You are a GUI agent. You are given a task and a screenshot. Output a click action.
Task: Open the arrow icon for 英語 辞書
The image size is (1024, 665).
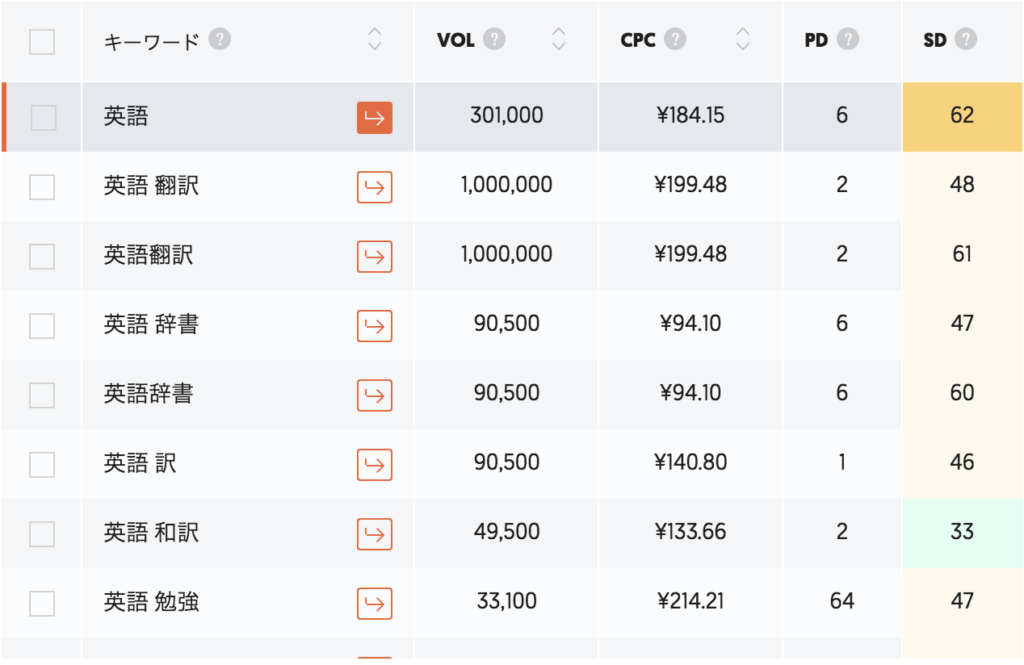374,326
